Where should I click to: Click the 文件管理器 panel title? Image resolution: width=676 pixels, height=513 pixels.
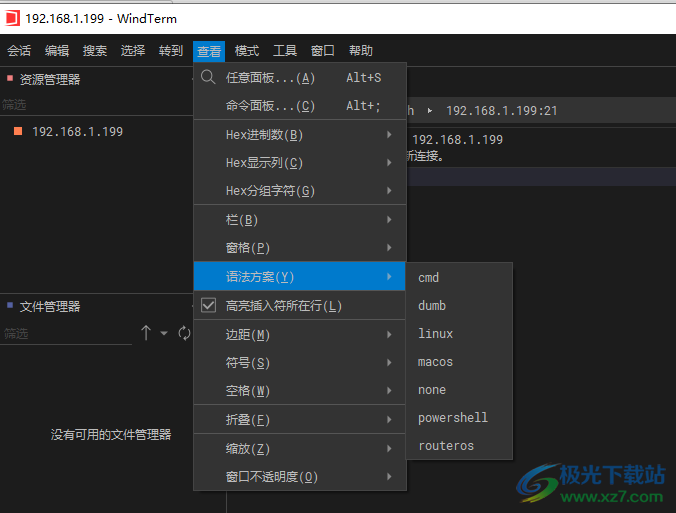click(50, 307)
